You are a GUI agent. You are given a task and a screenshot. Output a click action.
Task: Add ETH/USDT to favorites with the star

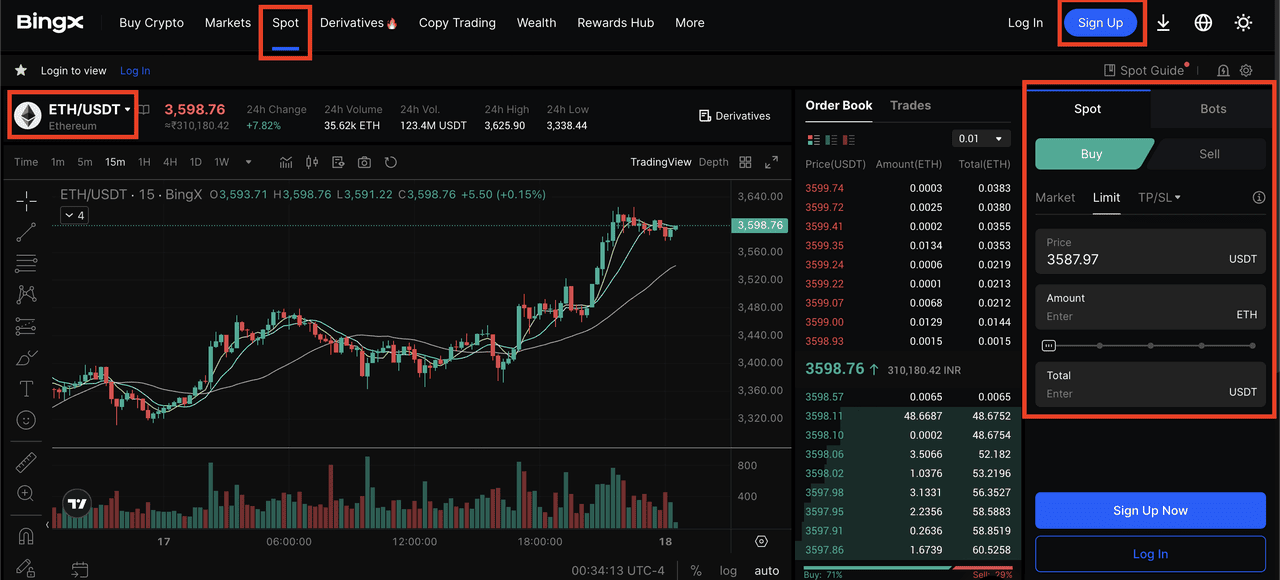tap(20, 71)
